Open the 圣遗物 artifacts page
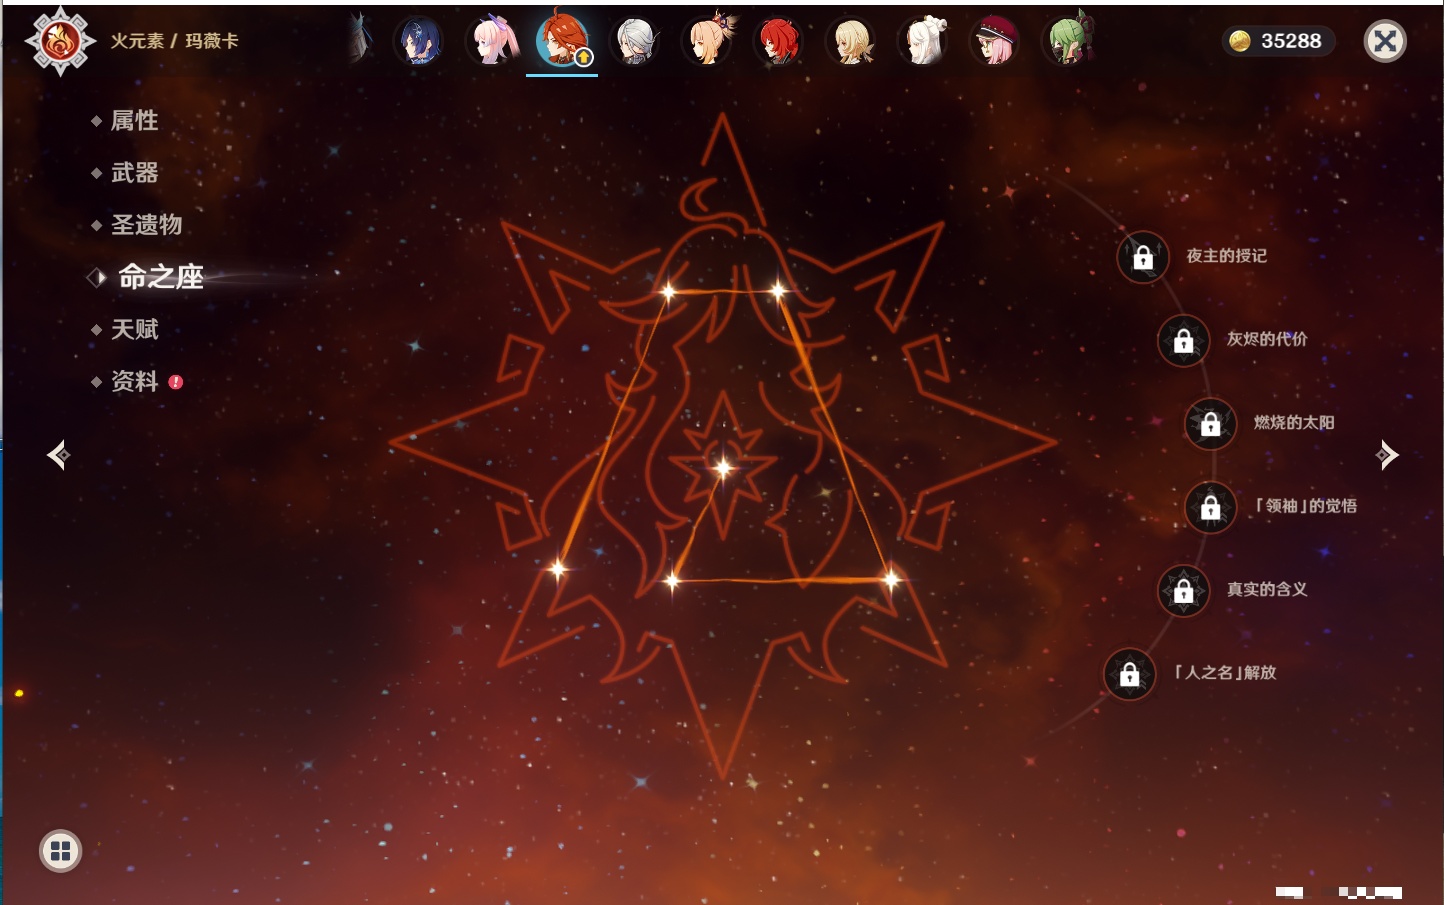 (146, 225)
